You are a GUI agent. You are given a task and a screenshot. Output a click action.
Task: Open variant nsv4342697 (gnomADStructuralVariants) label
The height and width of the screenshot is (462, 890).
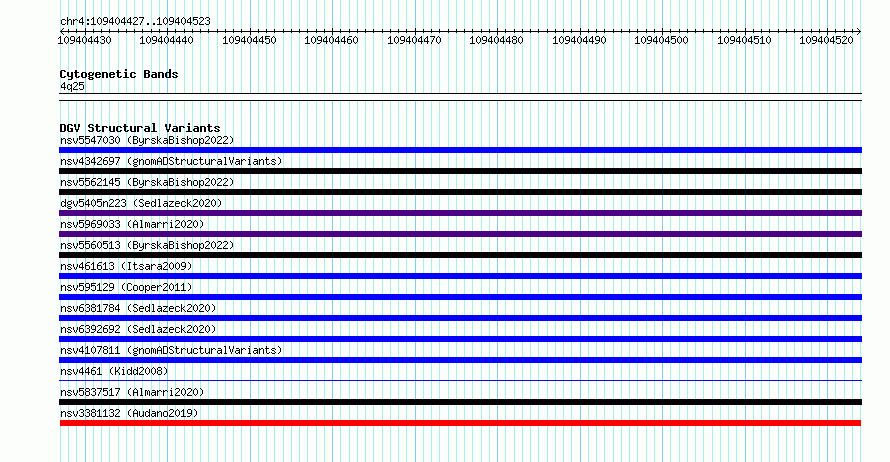point(171,161)
